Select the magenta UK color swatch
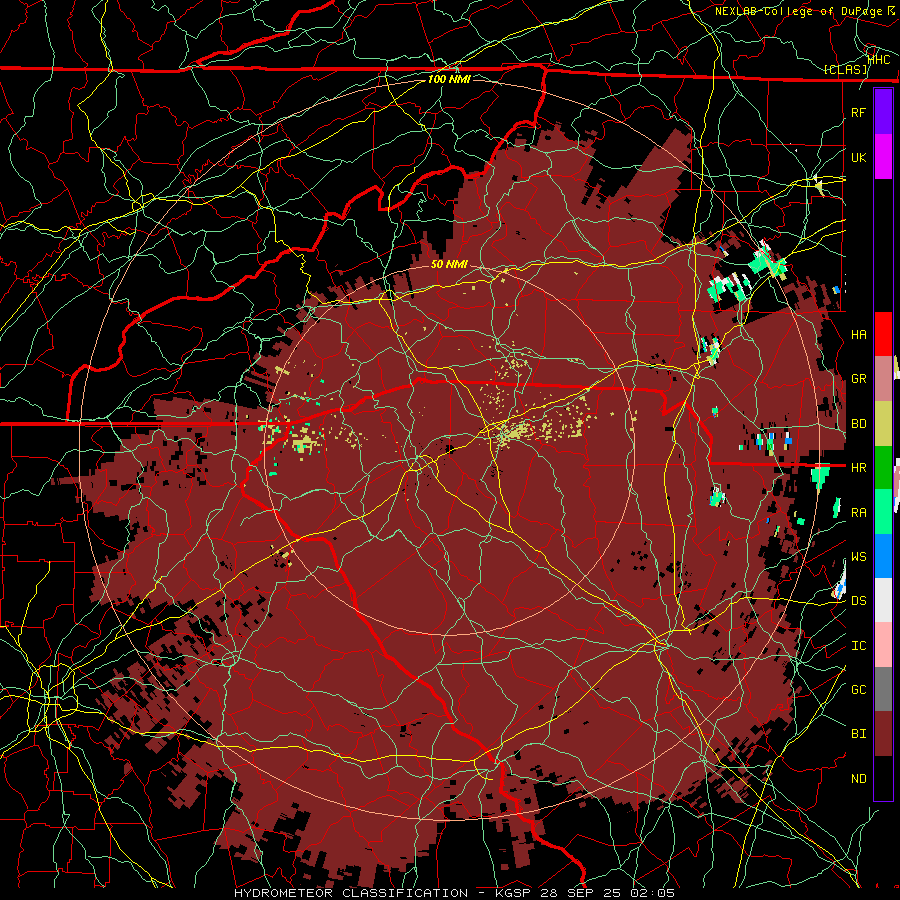 point(883,157)
